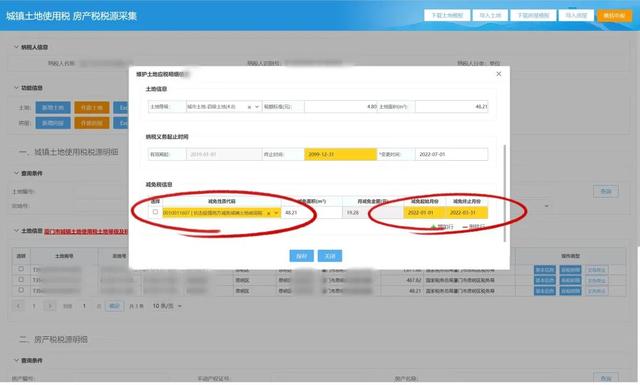The image size is (640, 385).
Task: Collapse the 纳税人信息 section chevron
Action: click(16, 47)
